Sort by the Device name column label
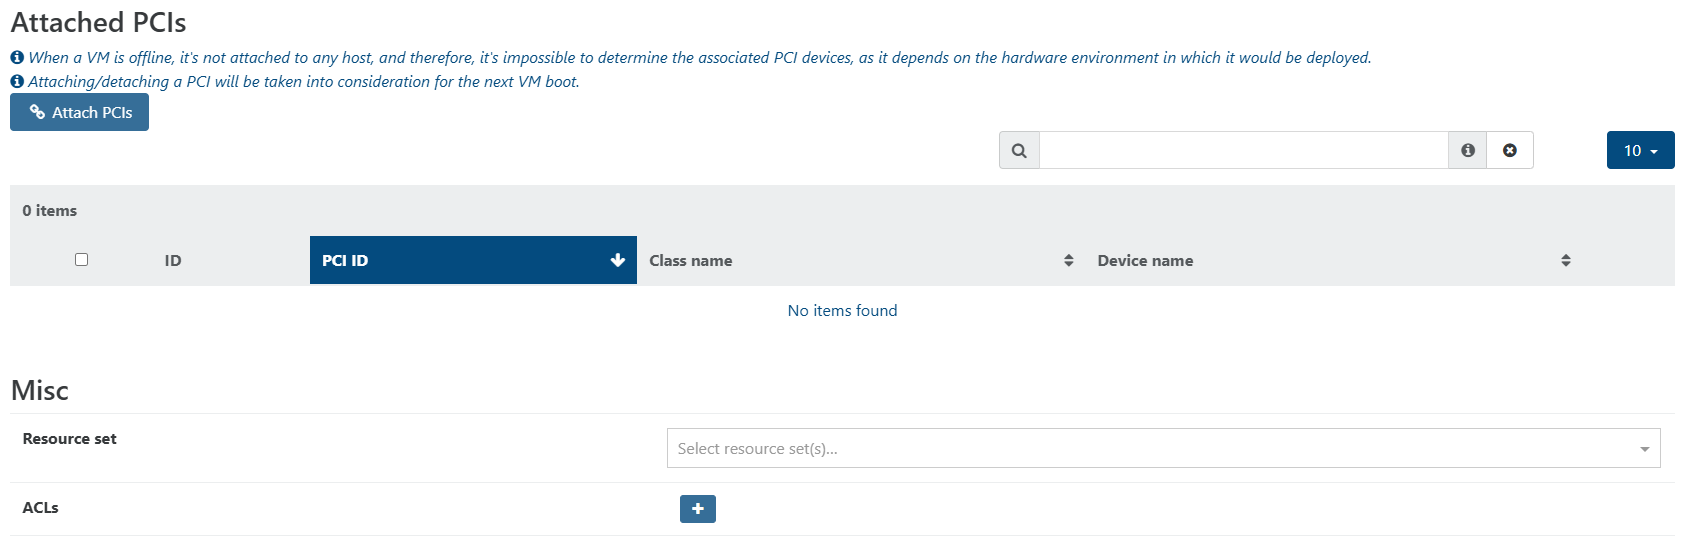1688x548 pixels. (x=1145, y=261)
